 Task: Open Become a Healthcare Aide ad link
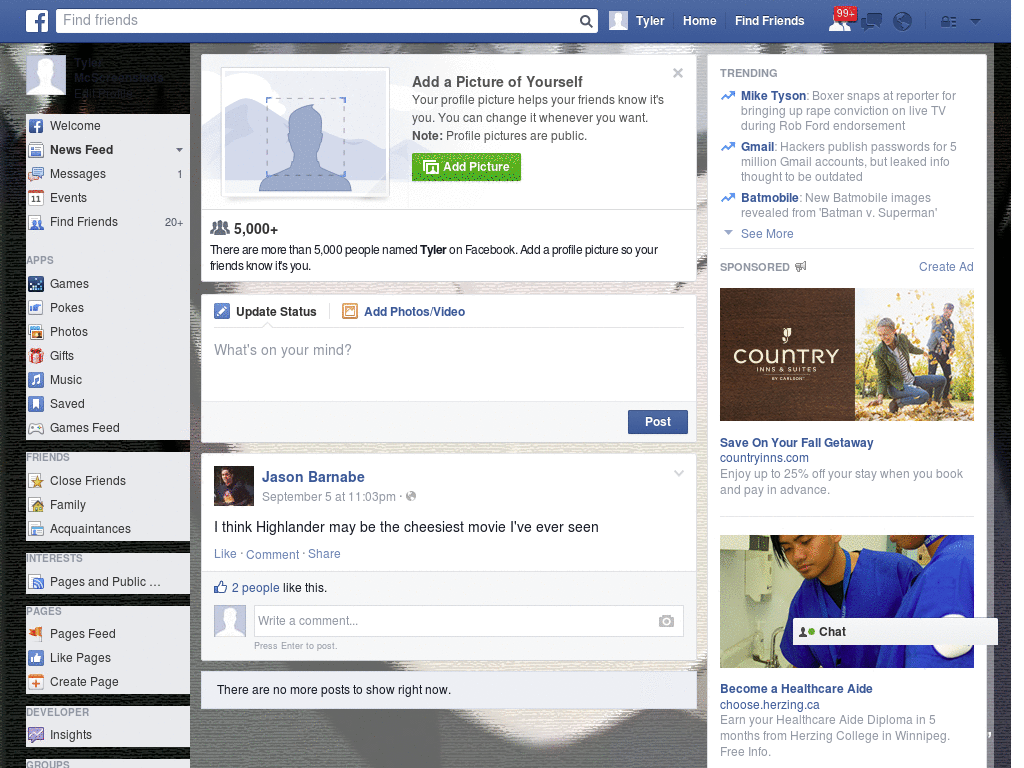[796, 689]
